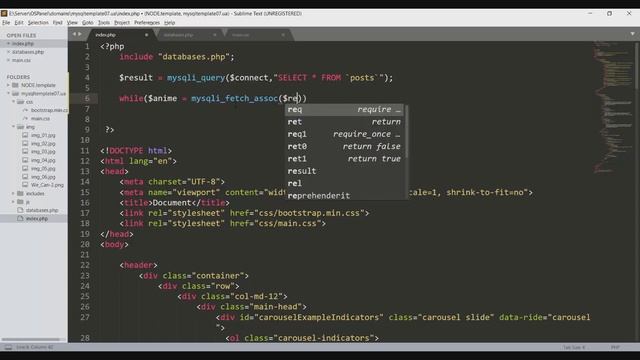The image size is (640, 360).
Task: Choose 'req require' autocomplete suggestion
Action: [344, 109]
